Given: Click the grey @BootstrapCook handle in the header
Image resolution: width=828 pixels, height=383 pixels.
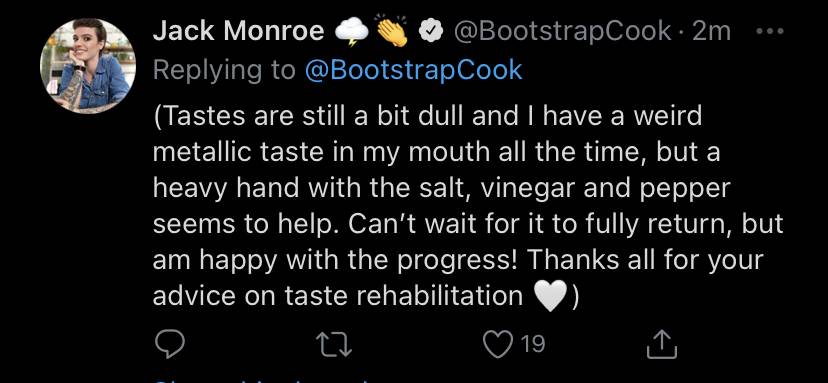Looking at the screenshot, I should pos(563,32).
